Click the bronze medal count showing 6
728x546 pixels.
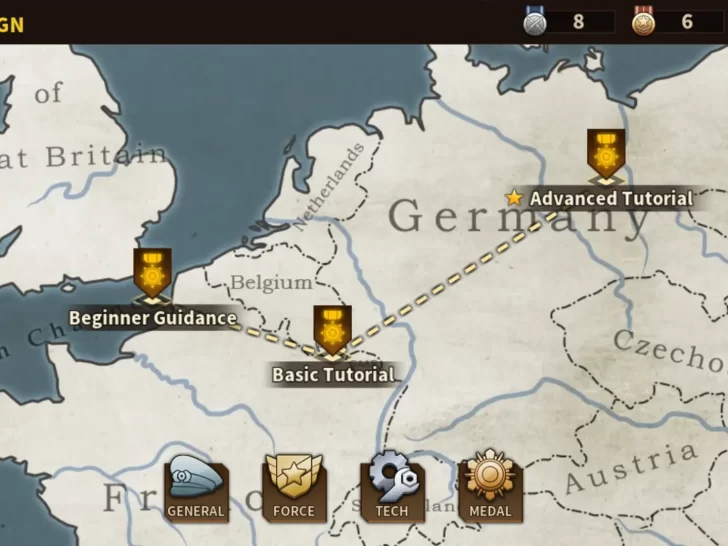(x=687, y=22)
